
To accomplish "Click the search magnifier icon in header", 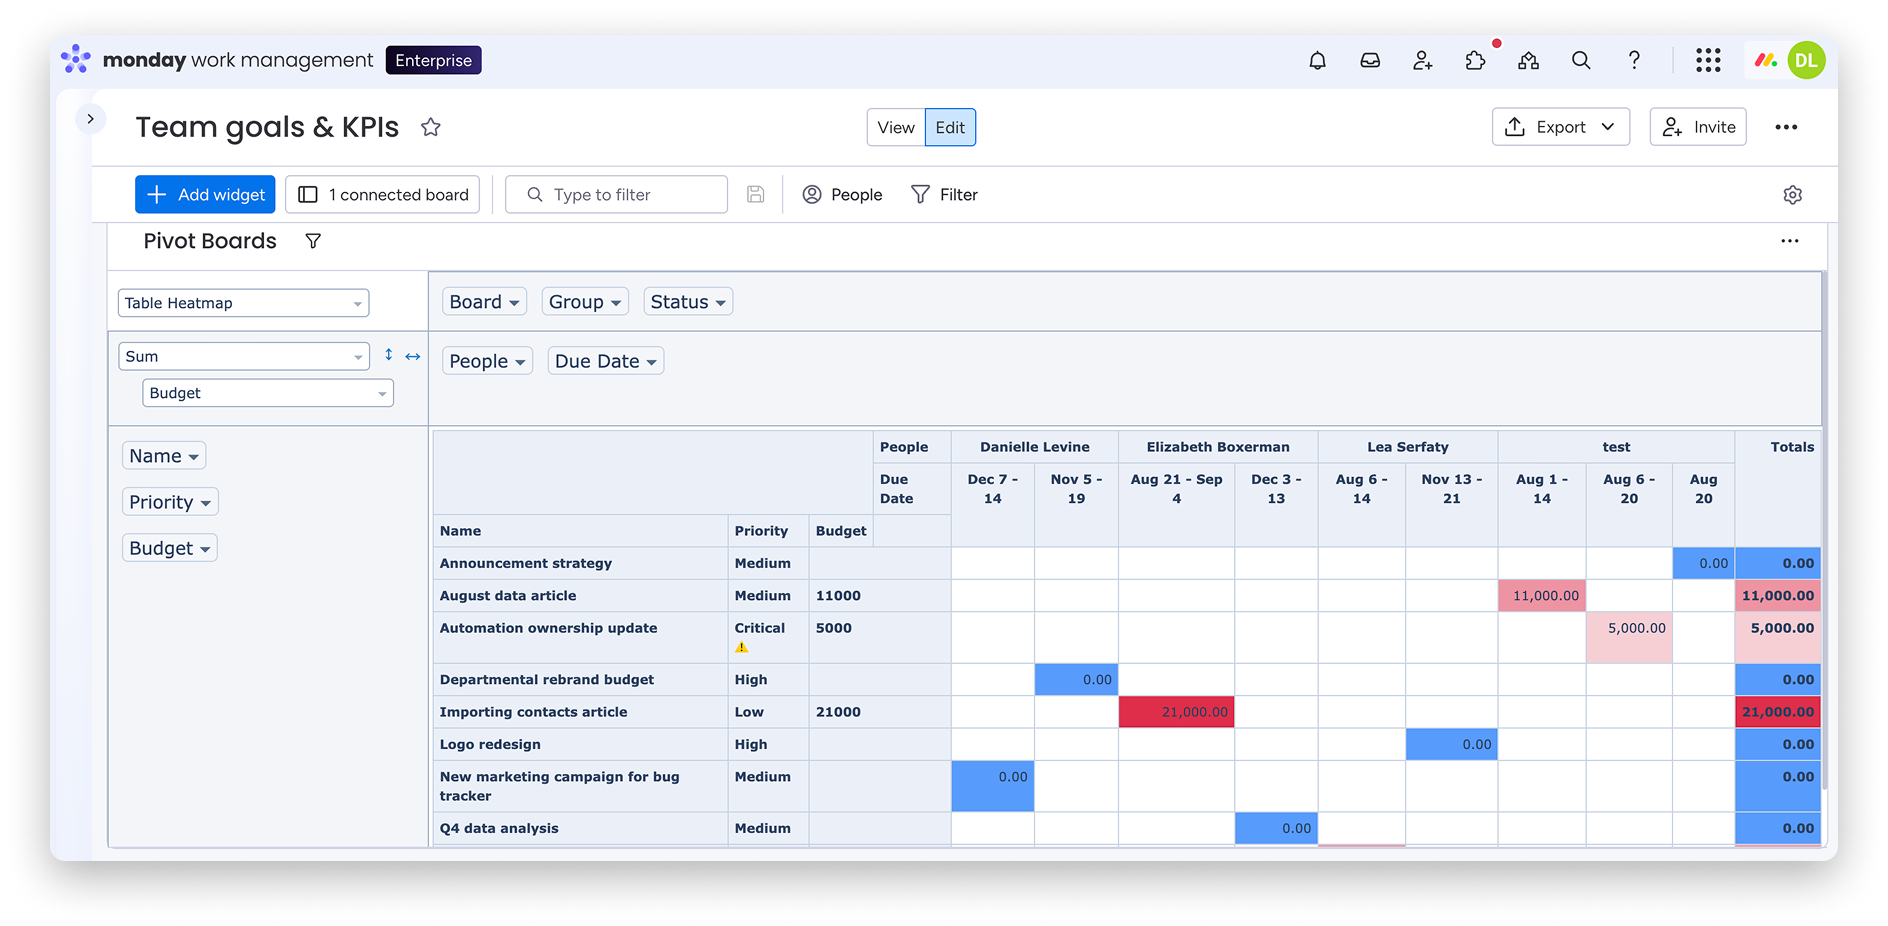I will 1581,61.
